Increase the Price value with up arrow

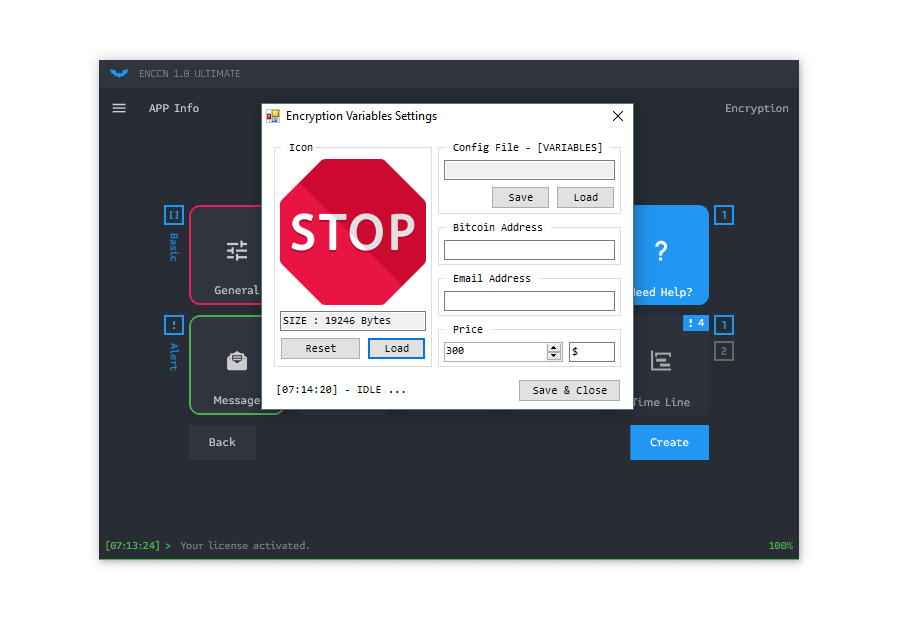coord(554,347)
